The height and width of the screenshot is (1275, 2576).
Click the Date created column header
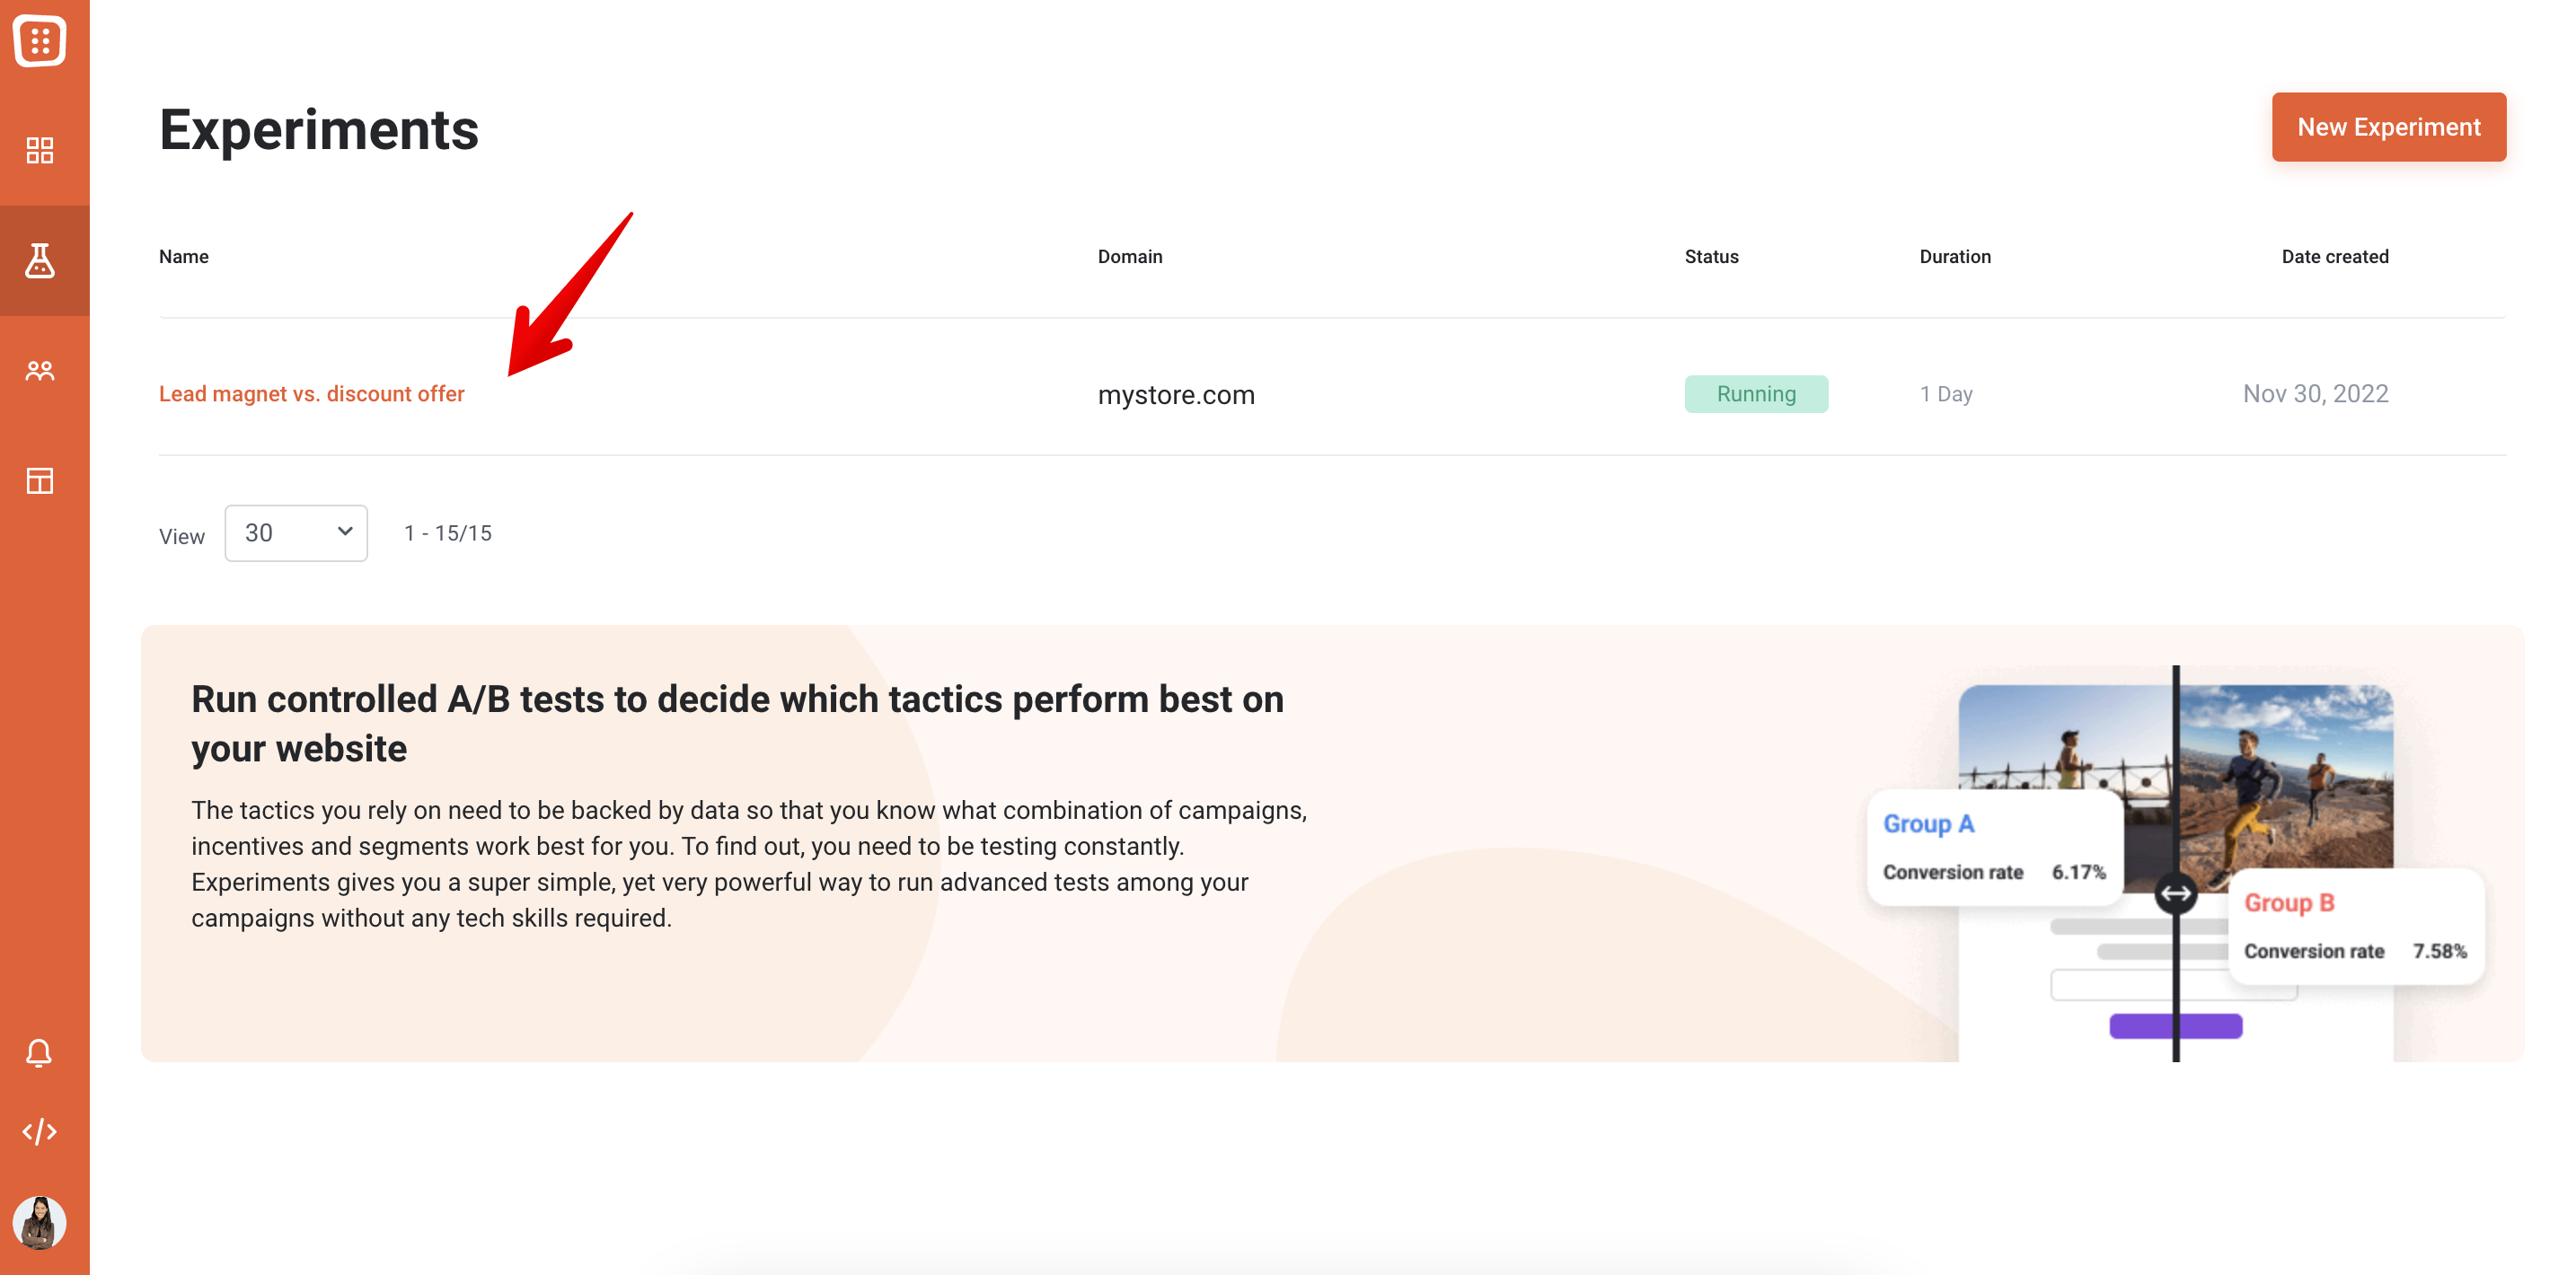tap(2334, 257)
